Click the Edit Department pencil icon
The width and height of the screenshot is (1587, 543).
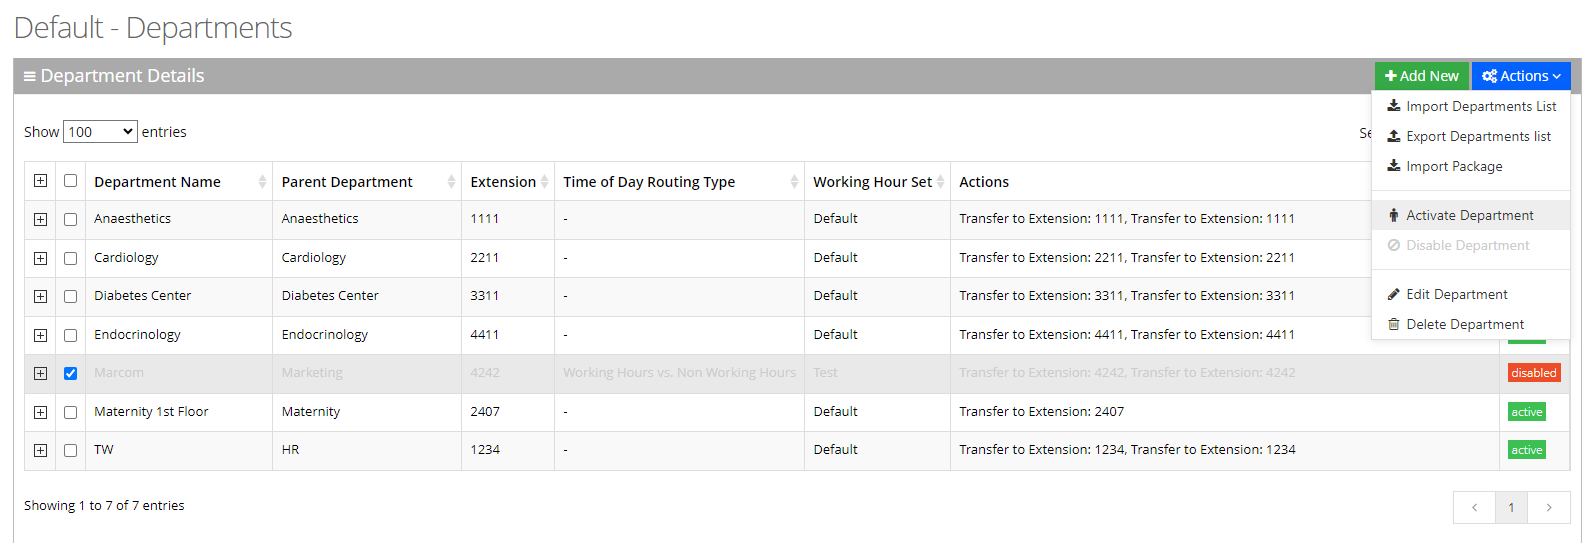point(1393,294)
